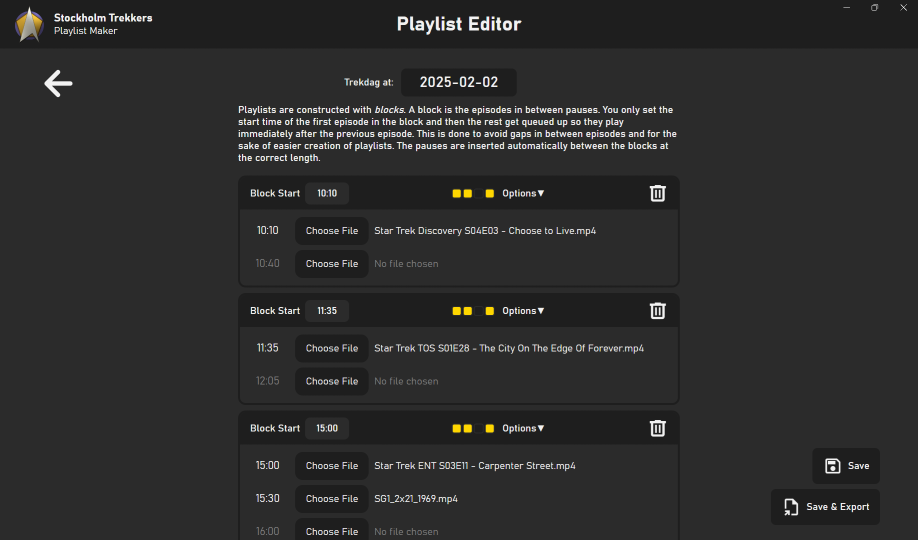Image resolution: width=918 pixels, height=540 pixels.
Task: Edit the 11:35 Block Start time field
Action: (327, 310)
